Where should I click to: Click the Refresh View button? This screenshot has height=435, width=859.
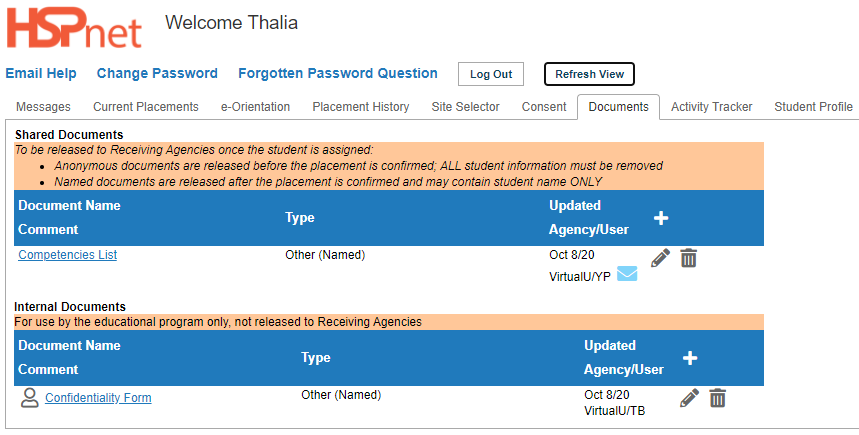click(x=589, y=75)
